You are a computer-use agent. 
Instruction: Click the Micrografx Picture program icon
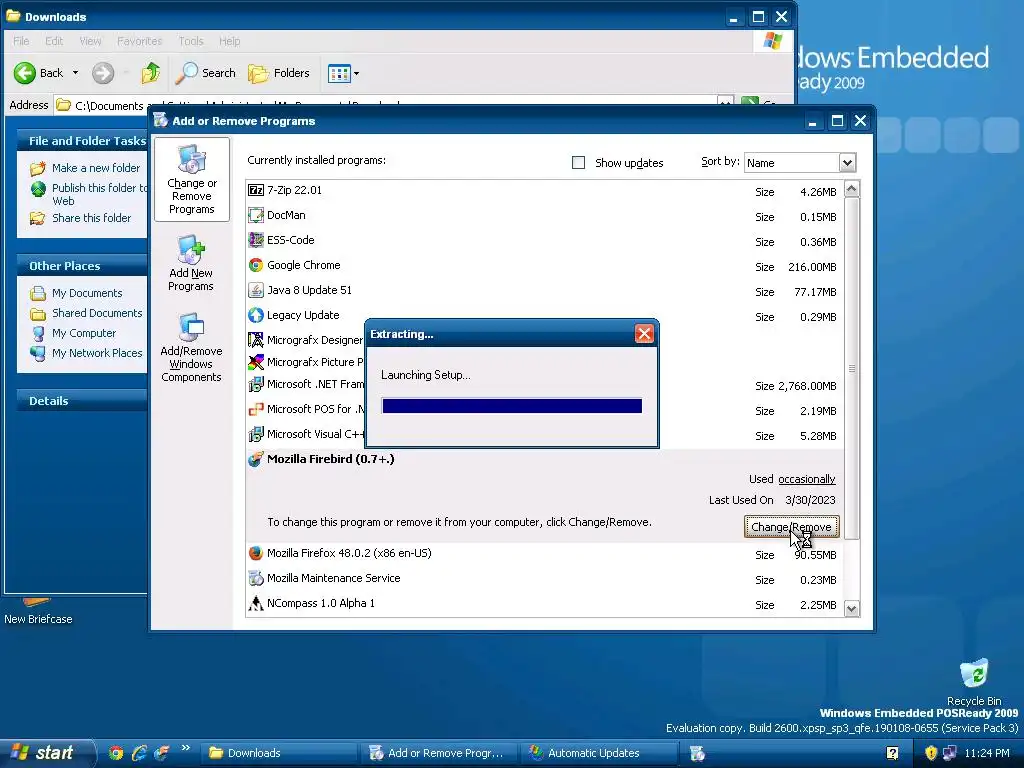pyautogui.click(x=255, y=362)
